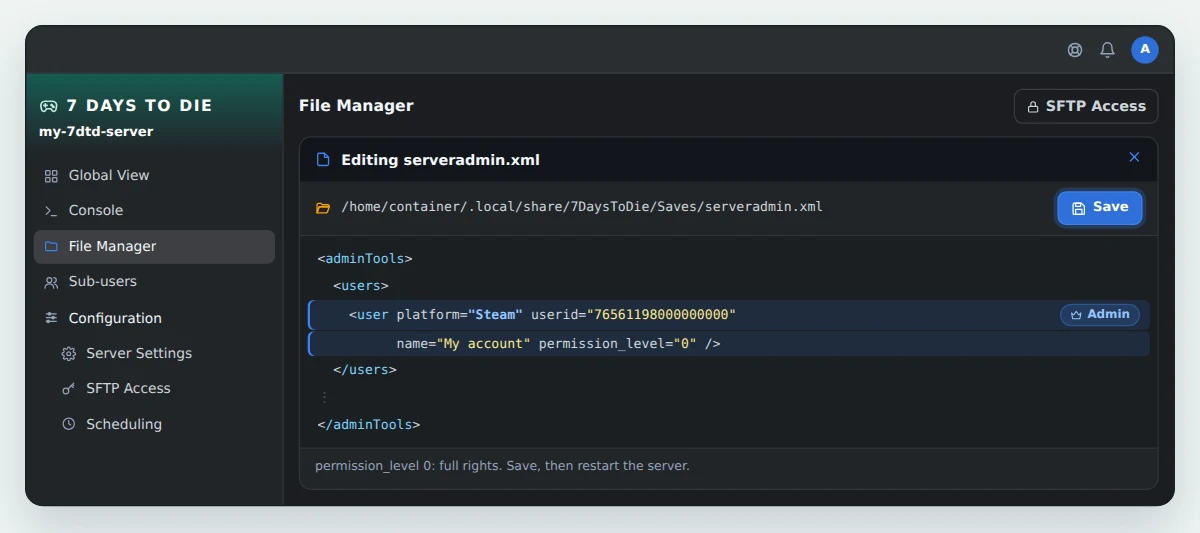Click the File Manager heading
The image size is (1200, 533).
pyautogui.click(x=356, y=106)
